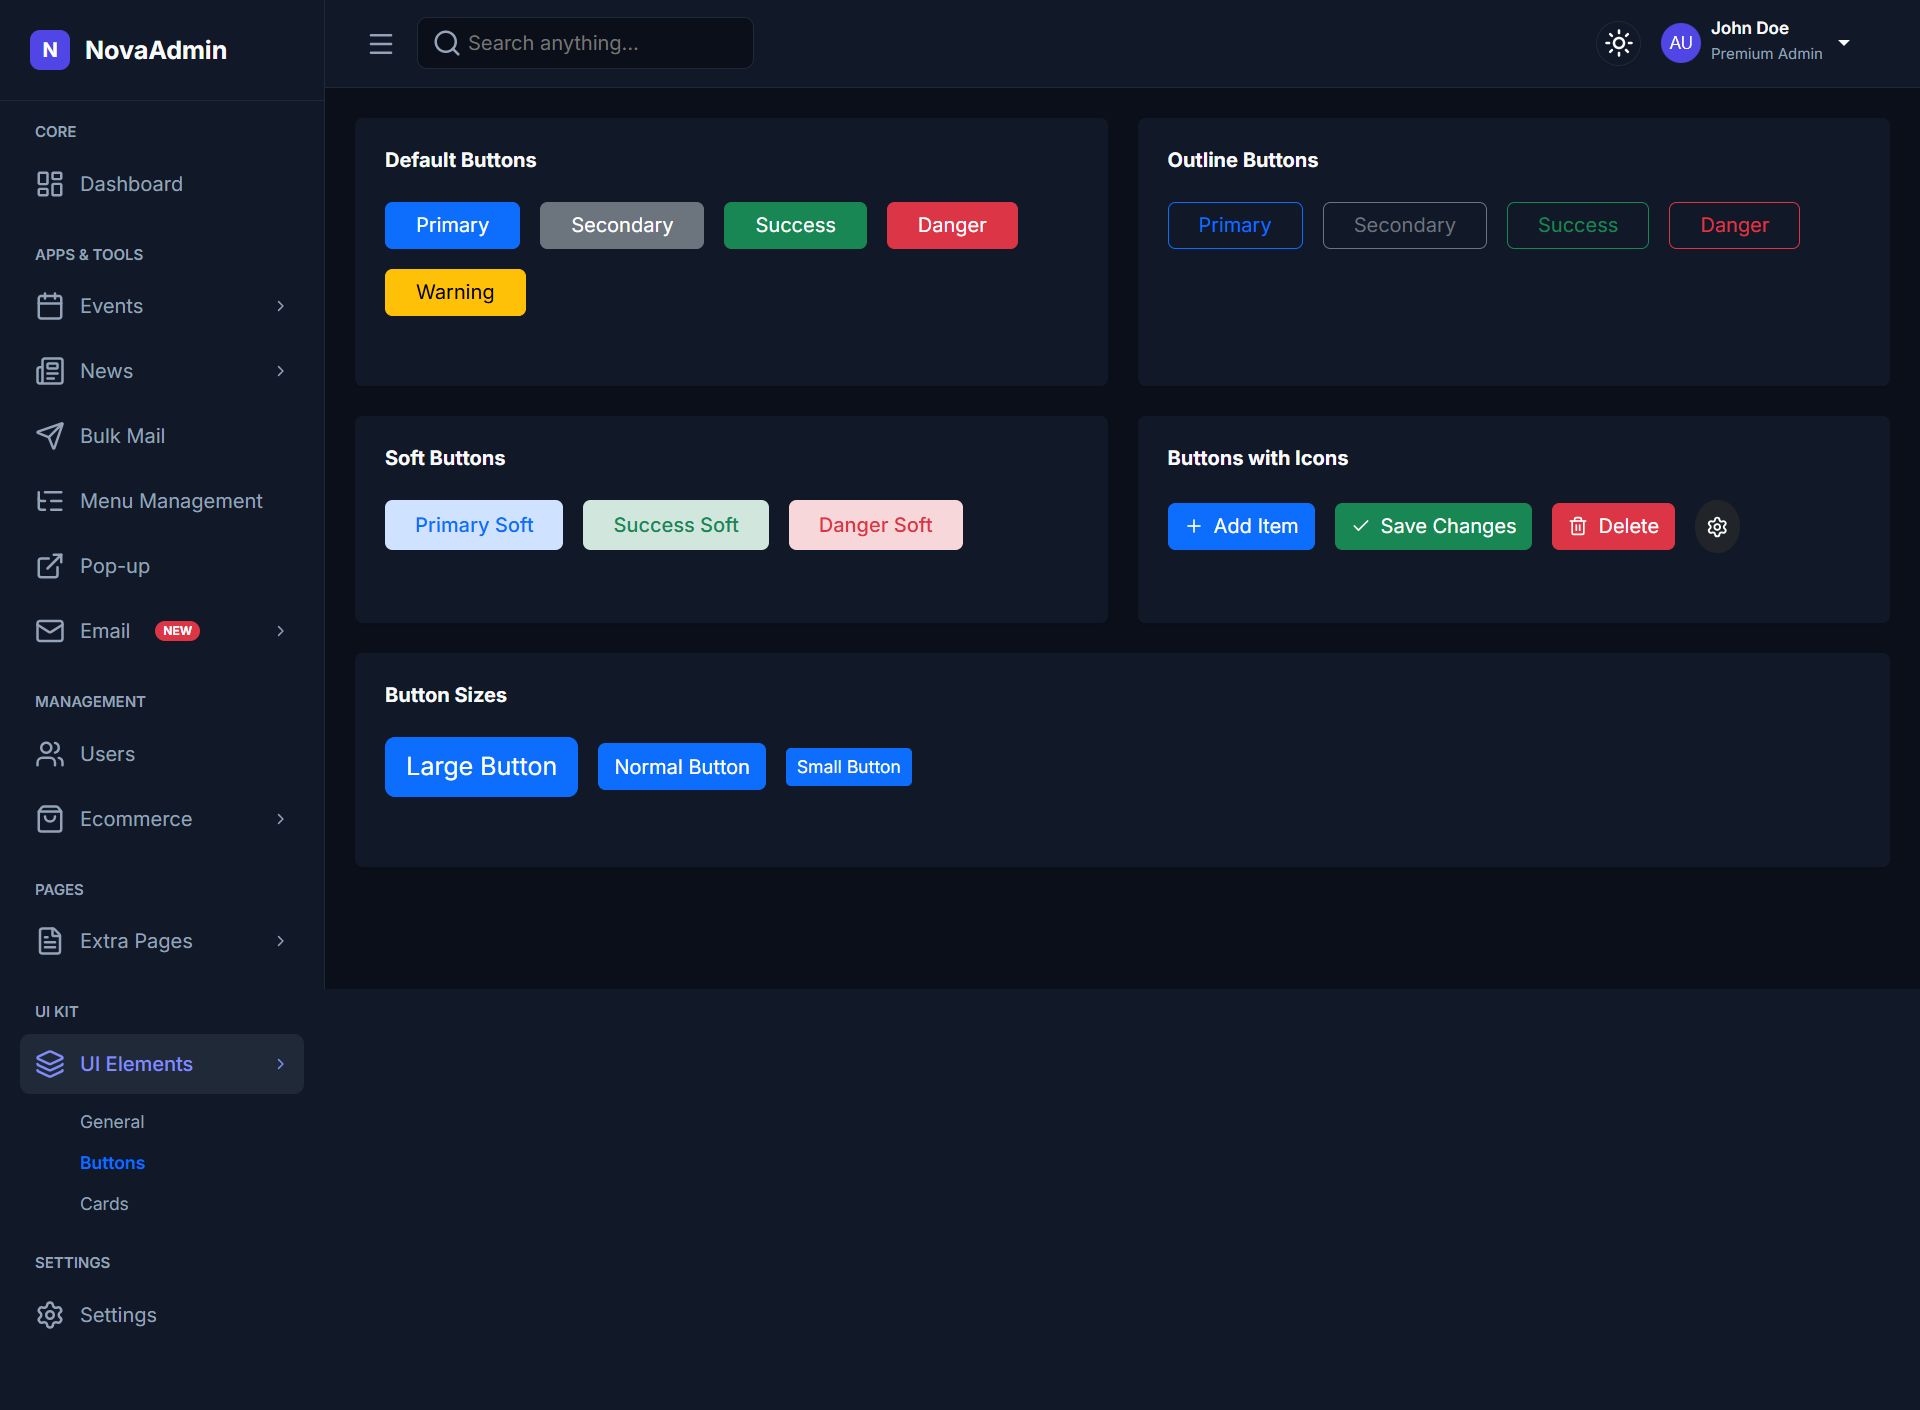Screen dimensions: 1920x1410
Task: Click the Users people icon
Action: [x=49, y=754]
